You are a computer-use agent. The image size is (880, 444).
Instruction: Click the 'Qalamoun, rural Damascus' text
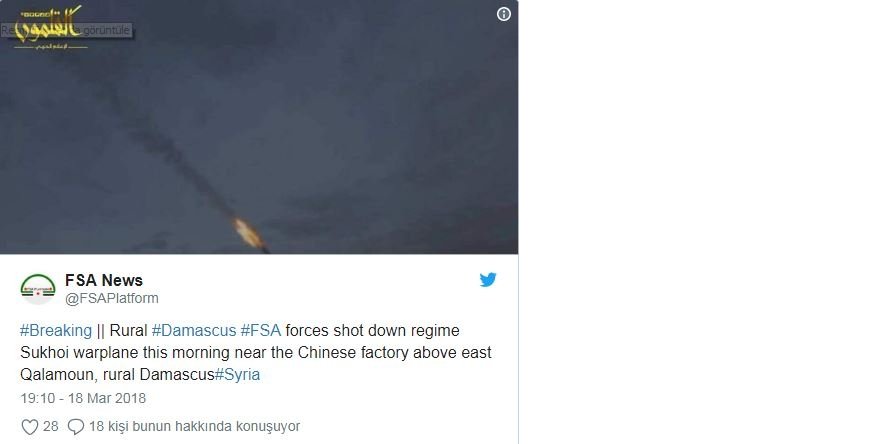117,374
